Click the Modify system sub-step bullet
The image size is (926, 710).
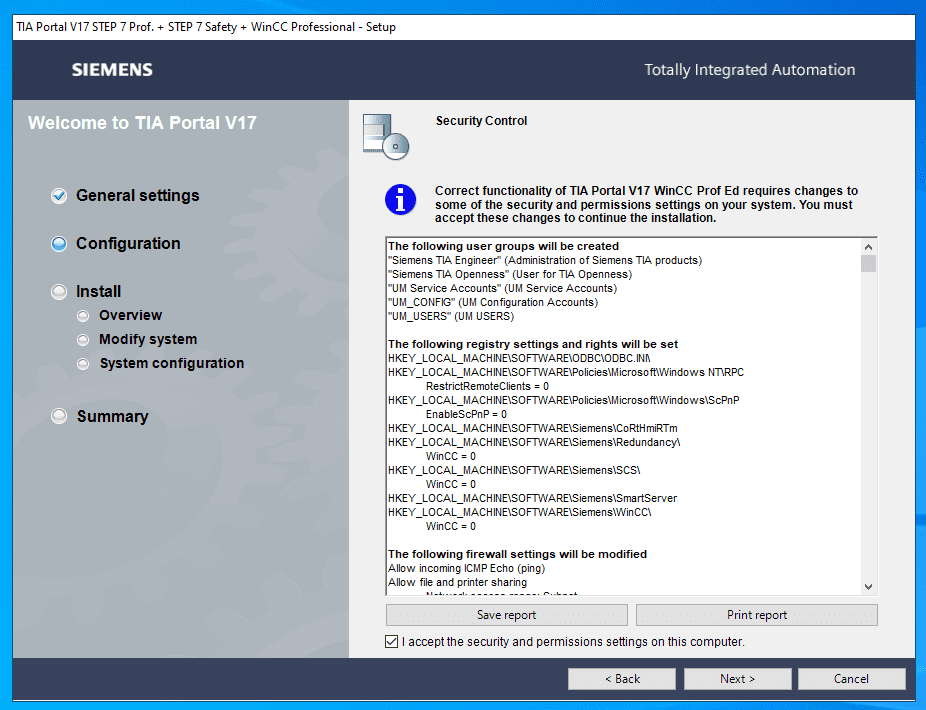(x=83, y=340)
